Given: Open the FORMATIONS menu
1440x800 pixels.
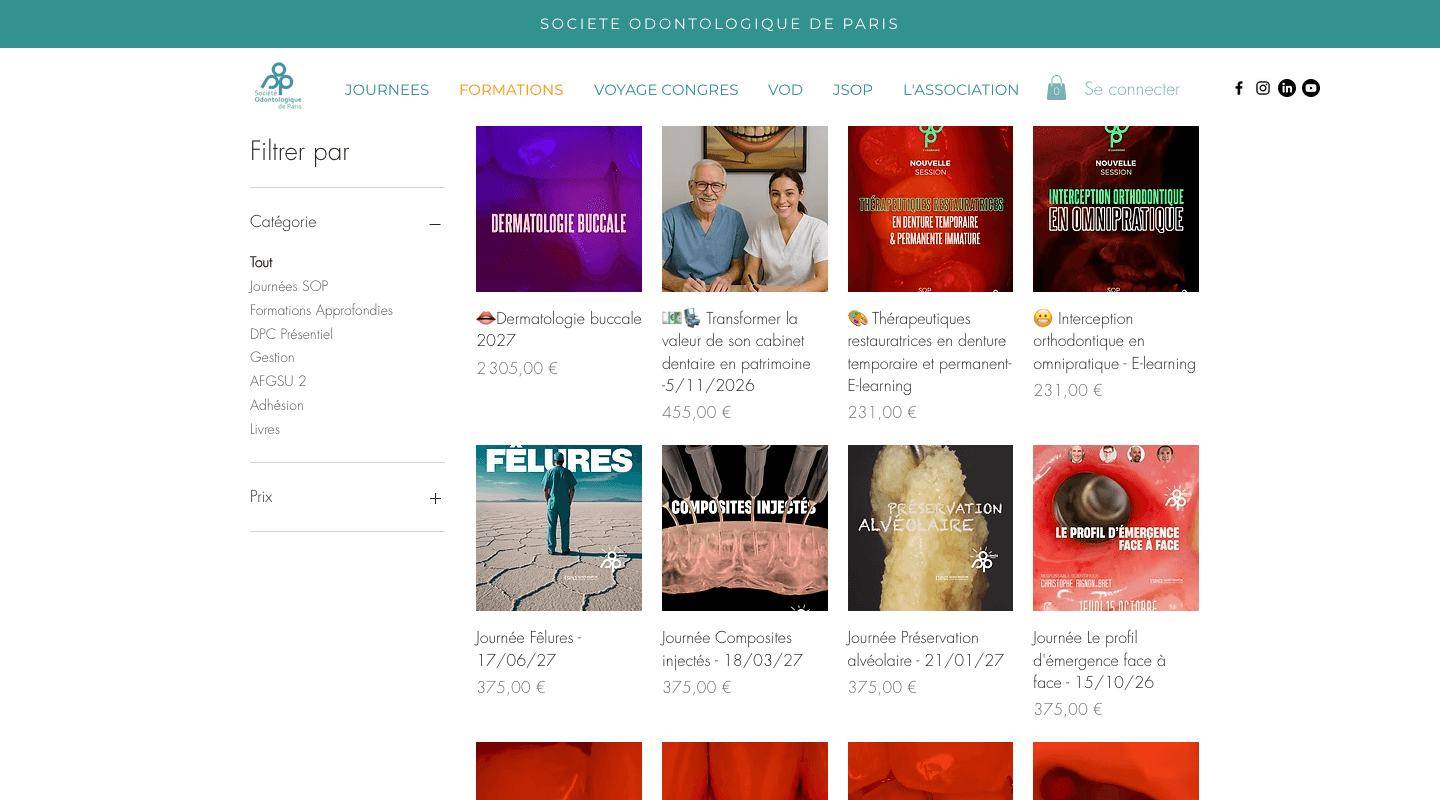Looking at the screenshot, I should pos(511,90).
